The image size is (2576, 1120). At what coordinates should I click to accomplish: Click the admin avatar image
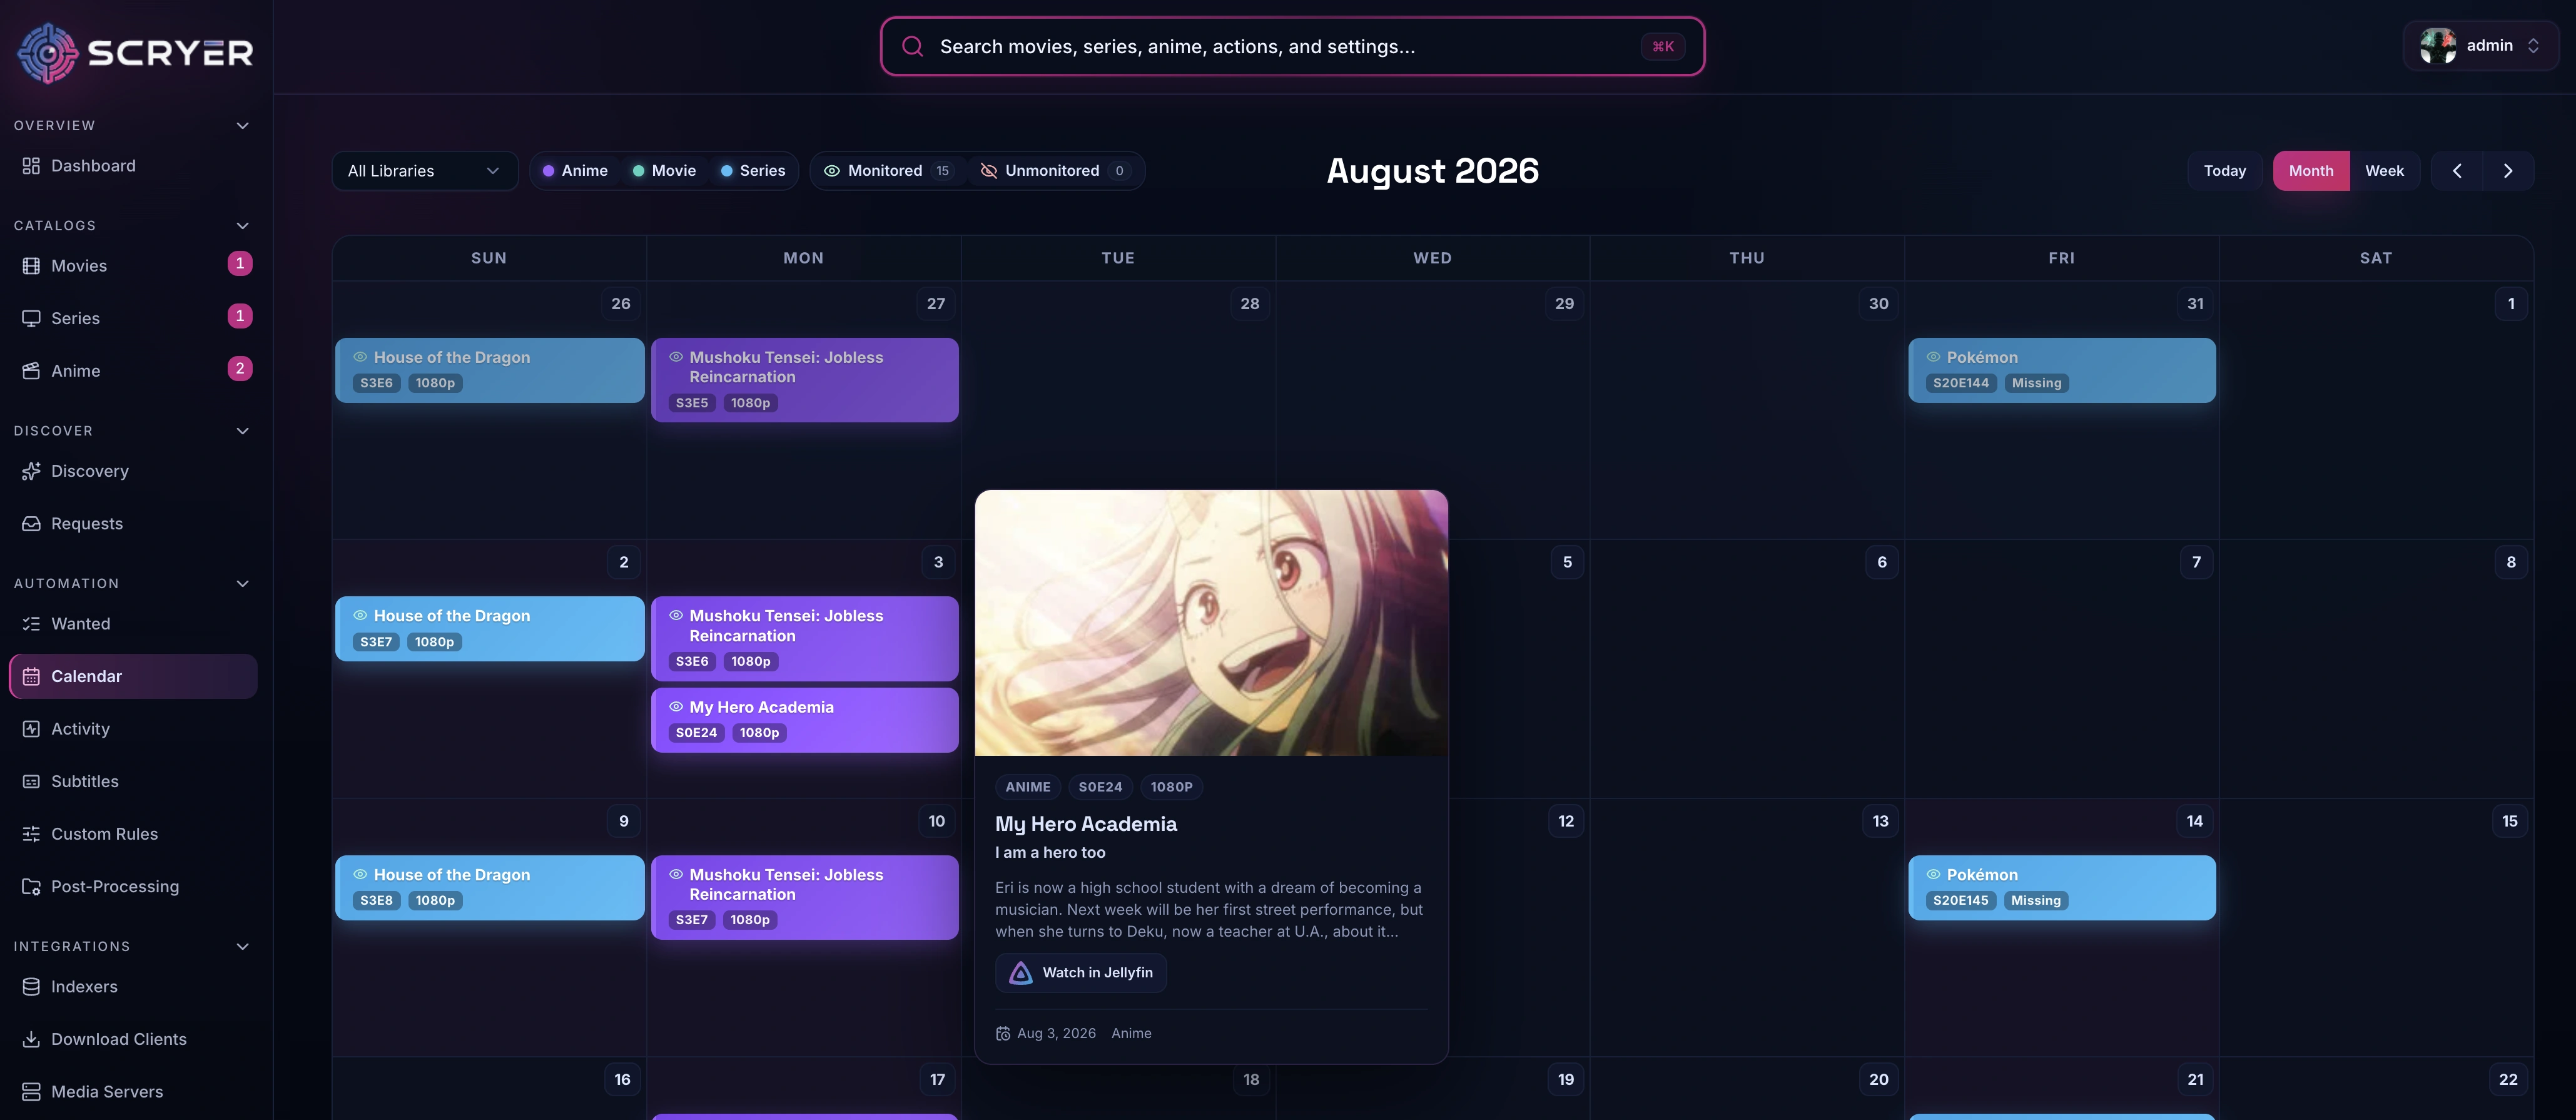2438,46
